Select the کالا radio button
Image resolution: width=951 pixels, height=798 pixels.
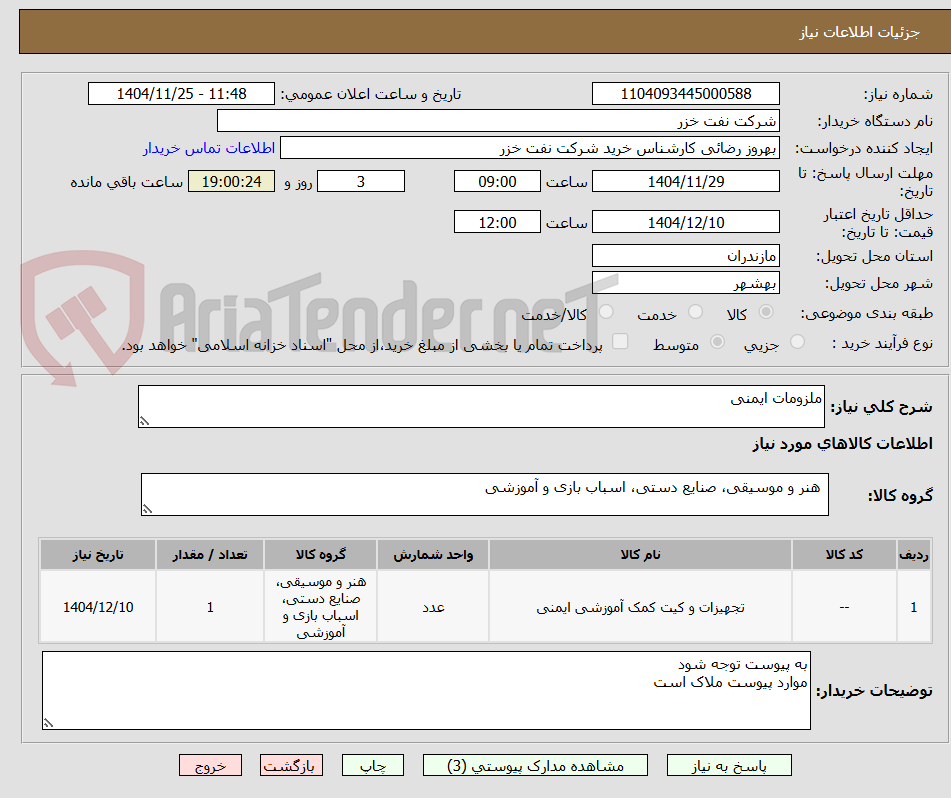click(766, 312)
